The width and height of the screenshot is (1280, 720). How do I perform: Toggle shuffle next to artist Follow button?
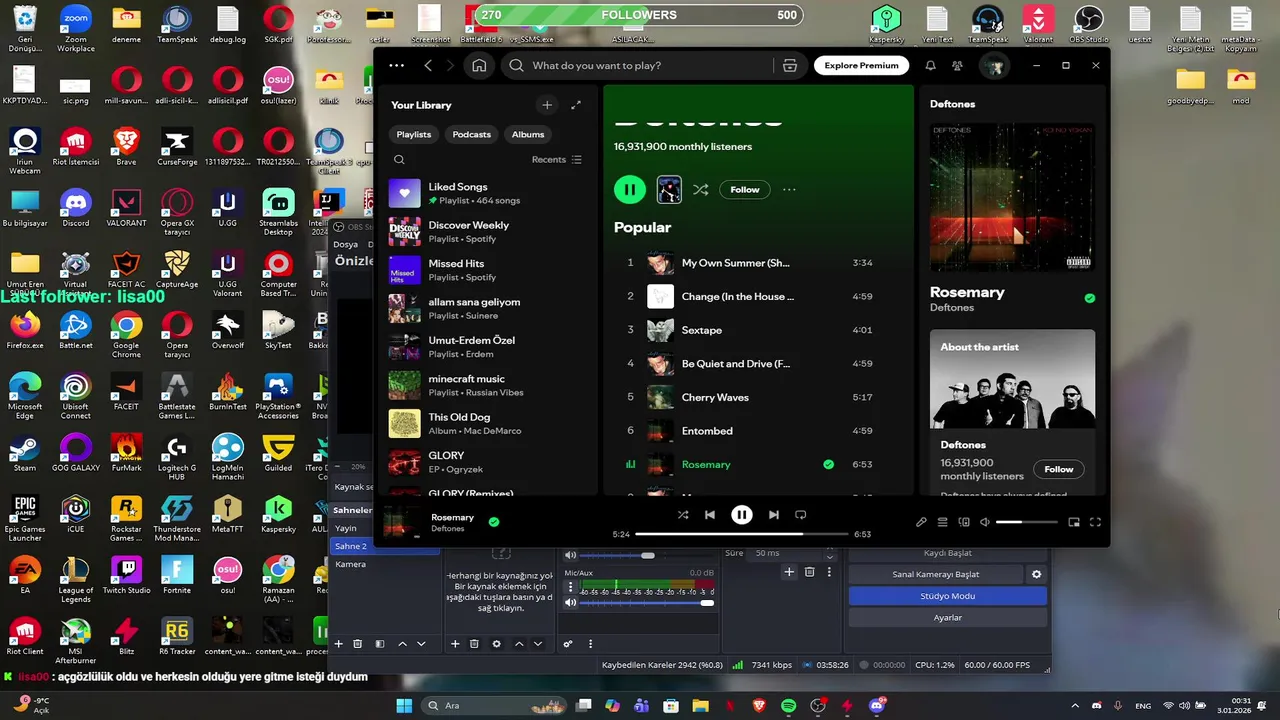(x=701, y=189)
